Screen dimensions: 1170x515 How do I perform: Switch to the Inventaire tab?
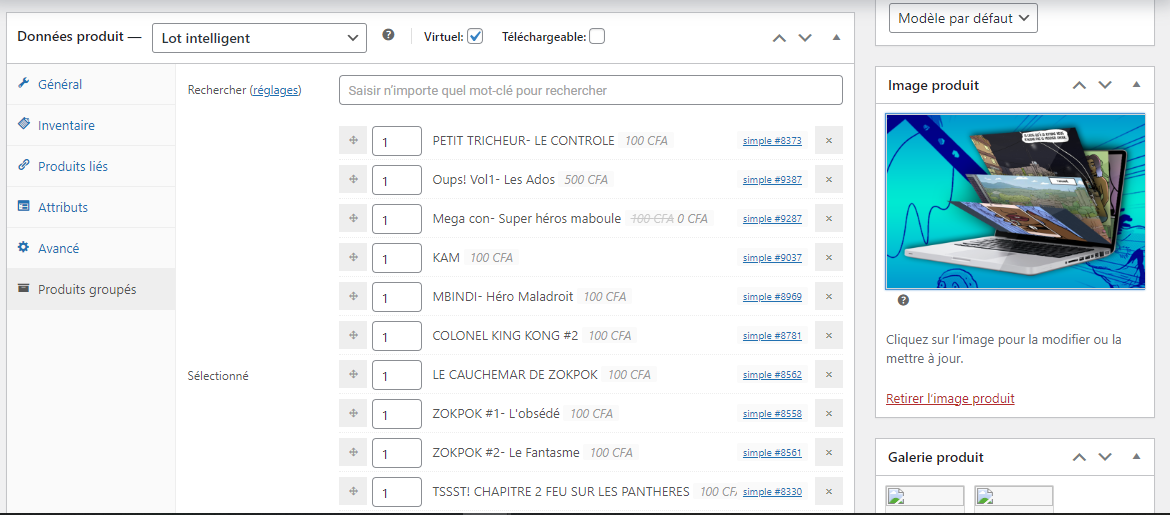[66, 126]
